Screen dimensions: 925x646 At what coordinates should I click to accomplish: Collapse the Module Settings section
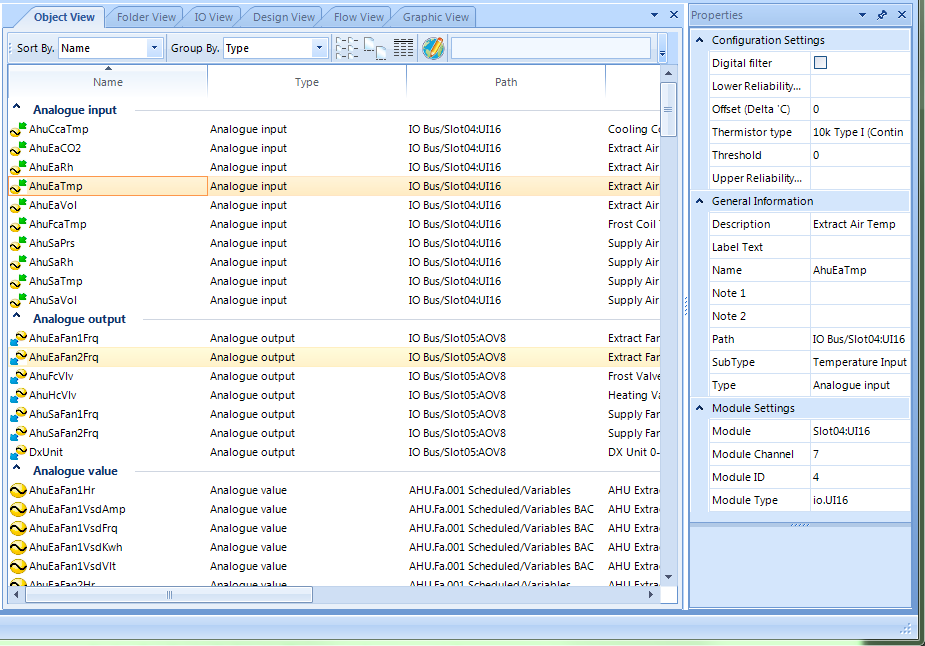point(700,408)
